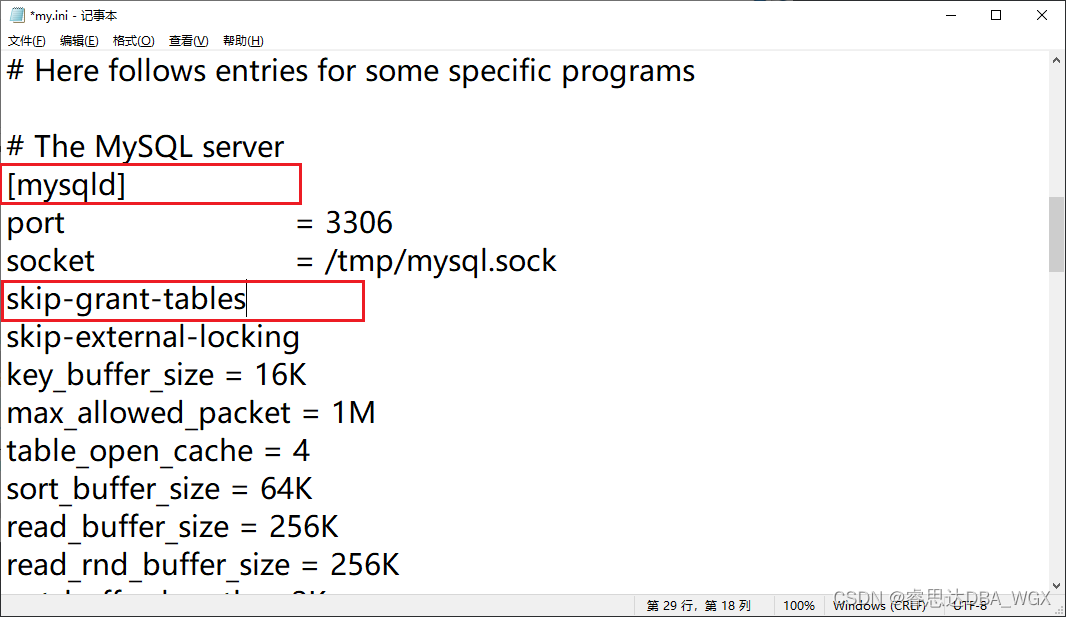Click the vertical scrollbar down arrow

[1056, 586]
